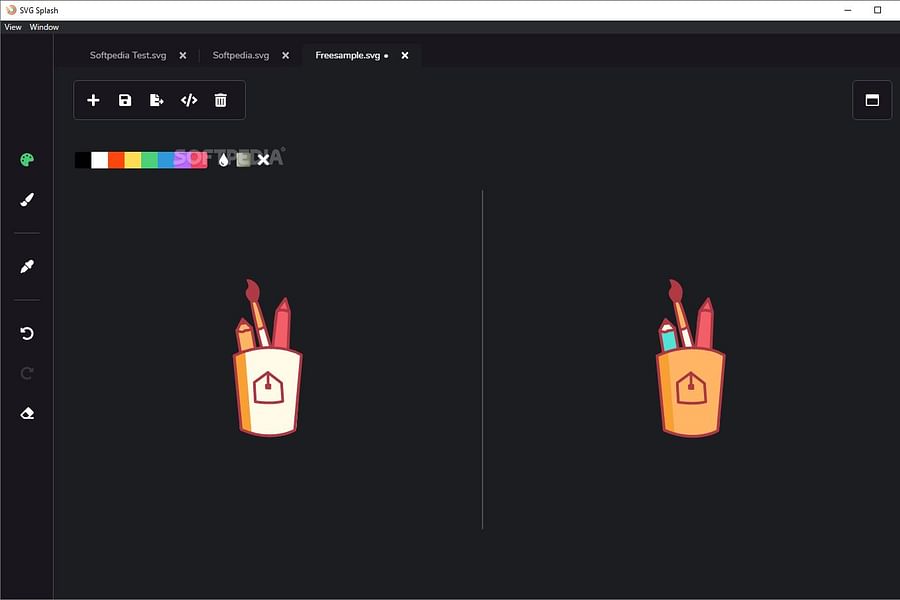Undo the last edit
900x600 pixels.
click(26, 333)
